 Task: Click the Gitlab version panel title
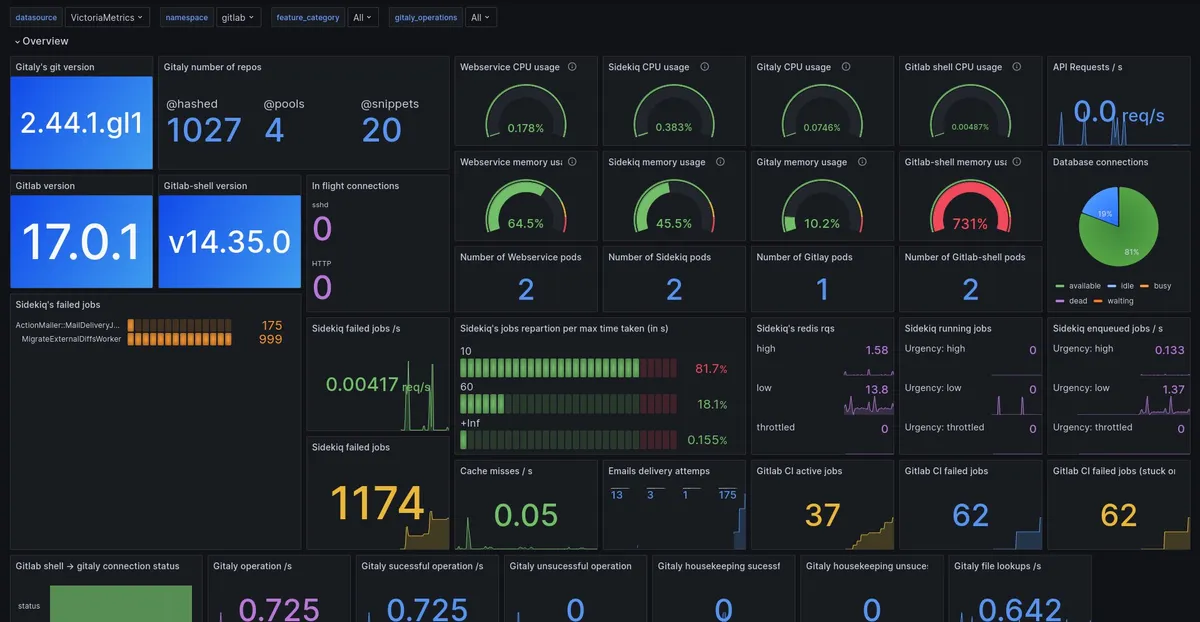coord(45,186)
